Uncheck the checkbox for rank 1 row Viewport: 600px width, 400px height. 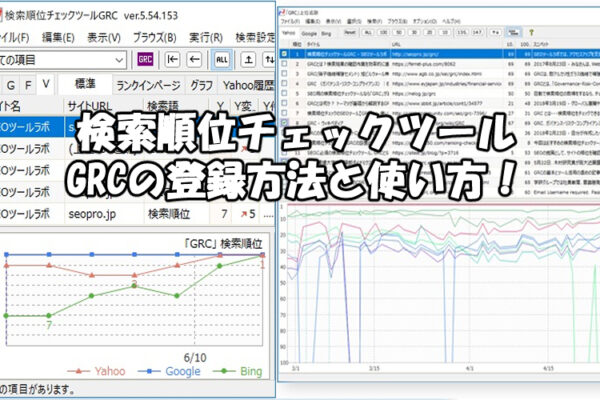284,54
